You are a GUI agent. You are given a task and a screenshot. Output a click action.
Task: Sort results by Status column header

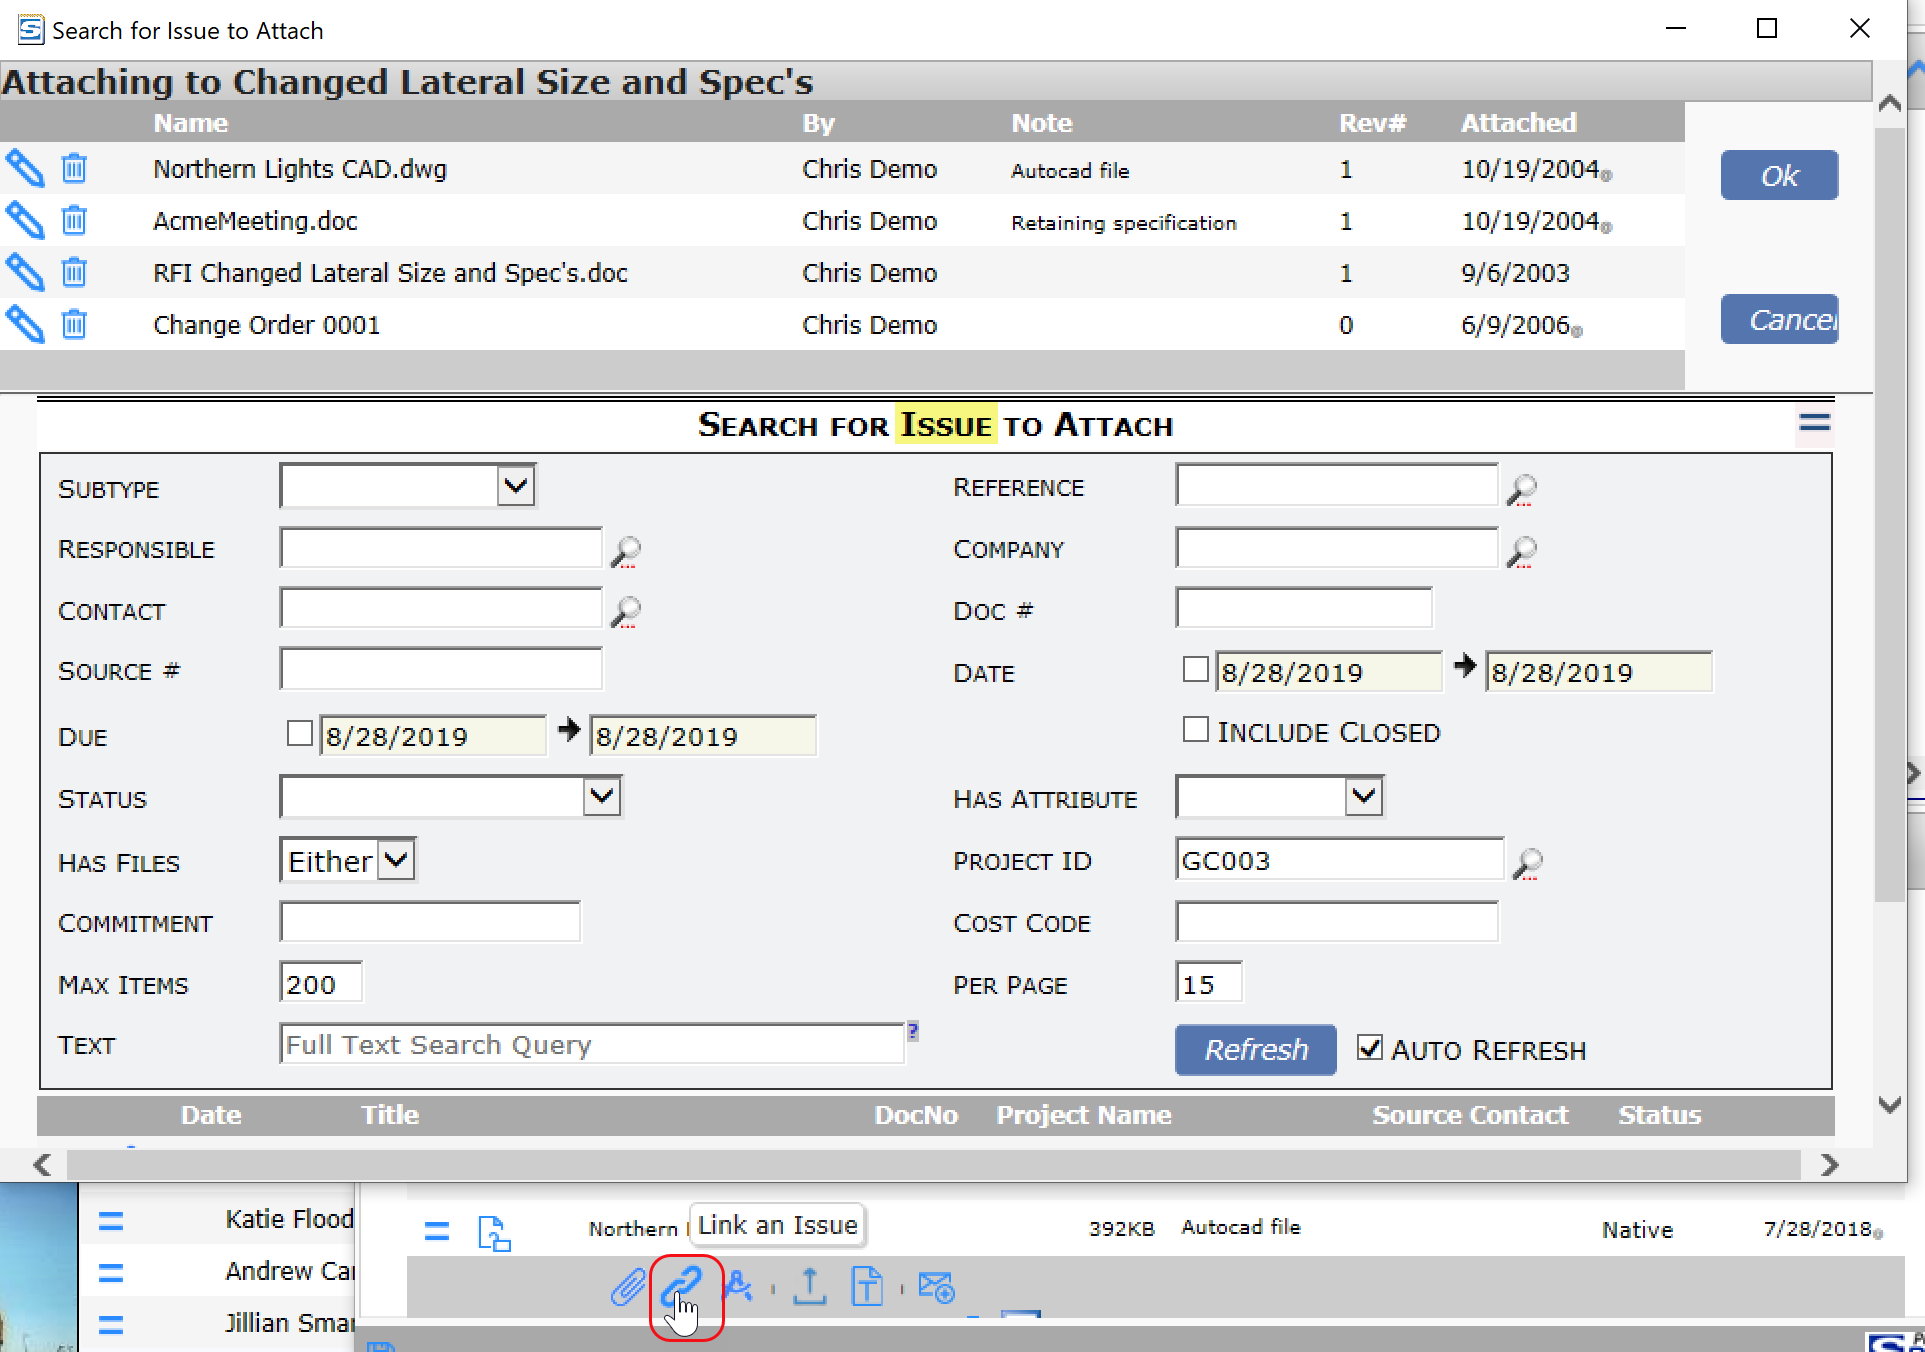click(x=1659, y=1115)
